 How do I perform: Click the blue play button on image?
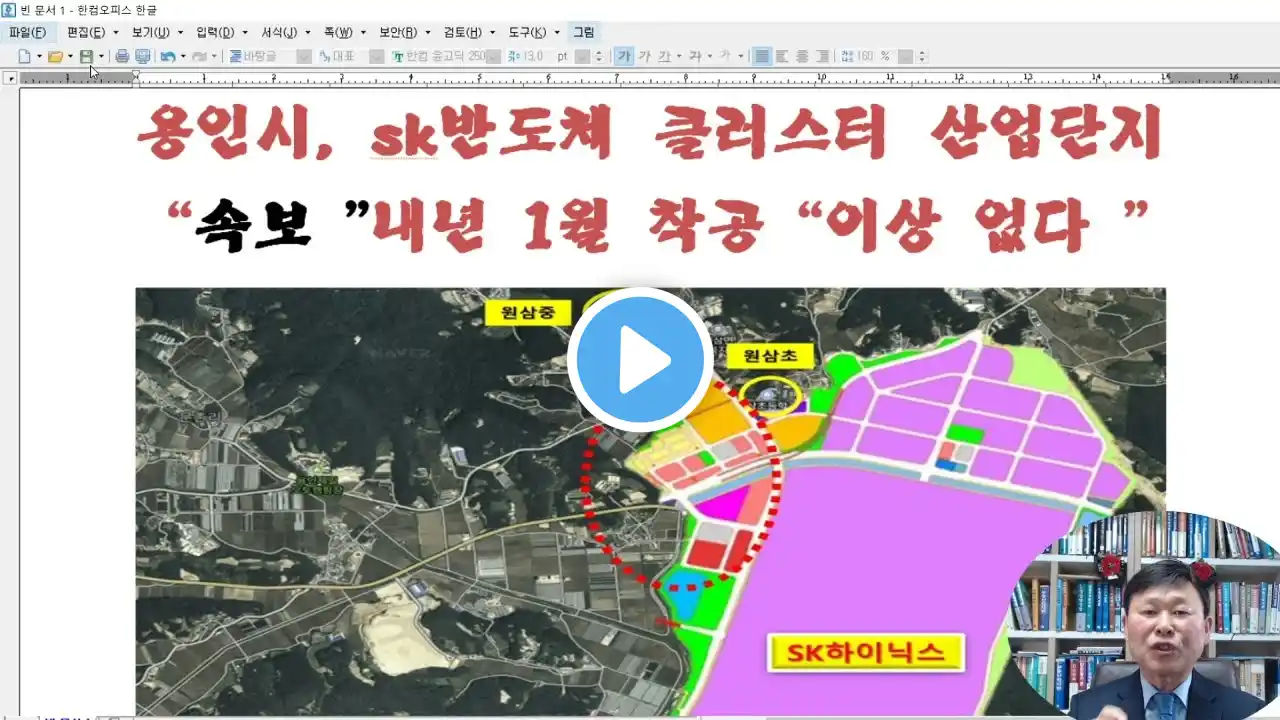[640, 359]
